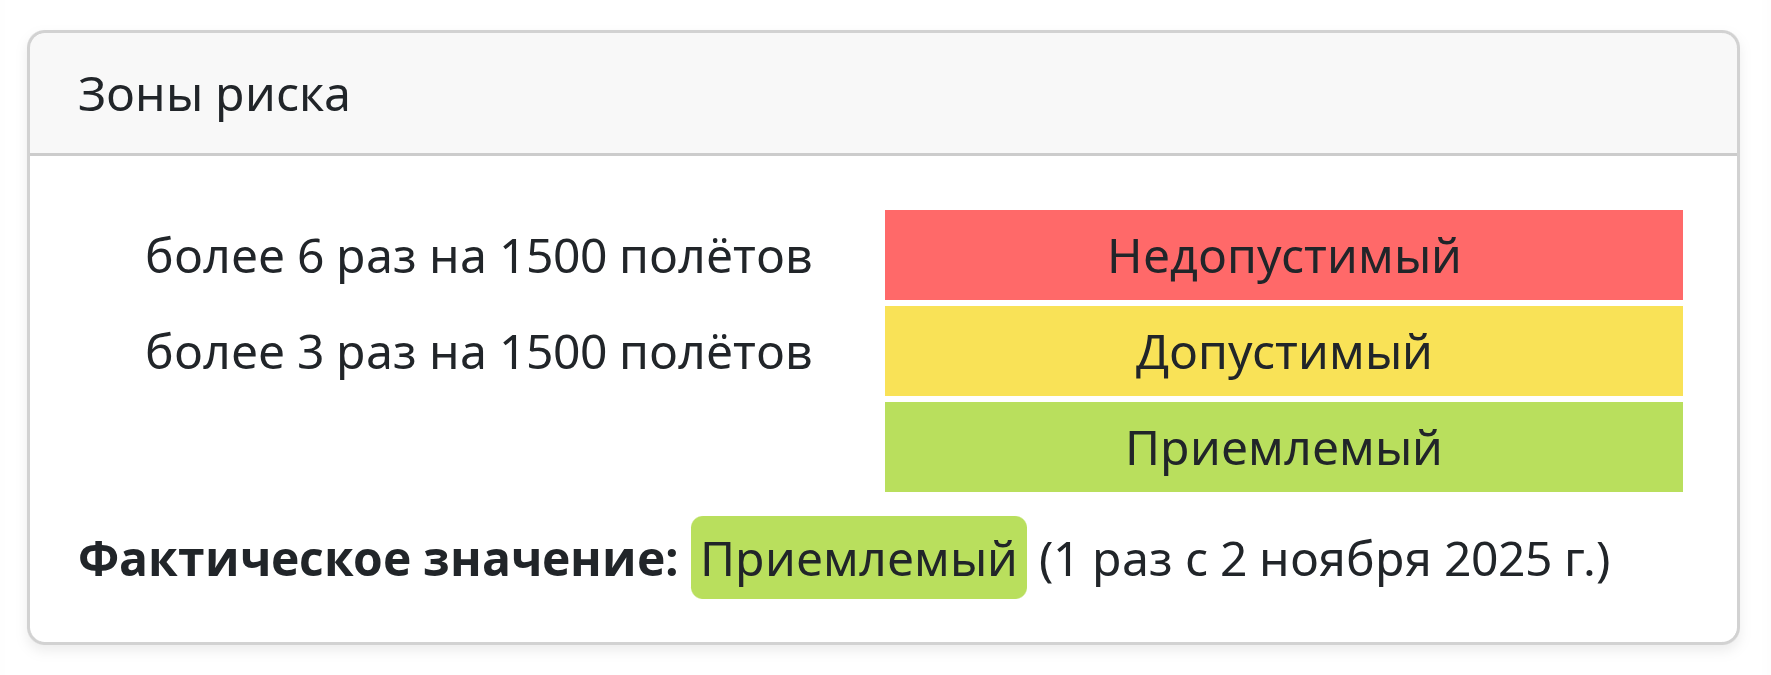Viewport: 1771px width, 675px height.
Task: Click the "более 3 раз на 1500 полётов" threshold
Action: point(478,353)
